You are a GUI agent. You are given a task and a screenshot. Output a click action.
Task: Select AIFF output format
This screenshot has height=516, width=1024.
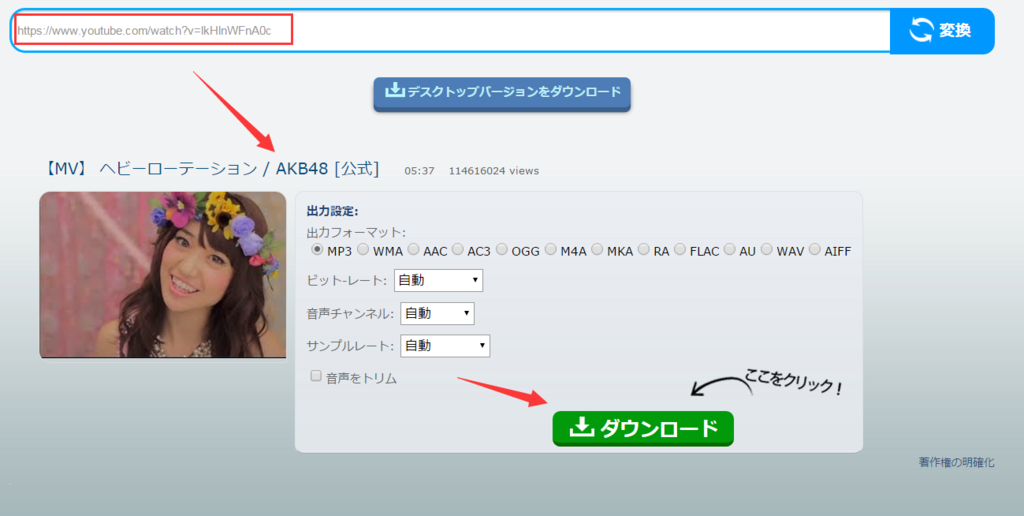pos(814,250)
